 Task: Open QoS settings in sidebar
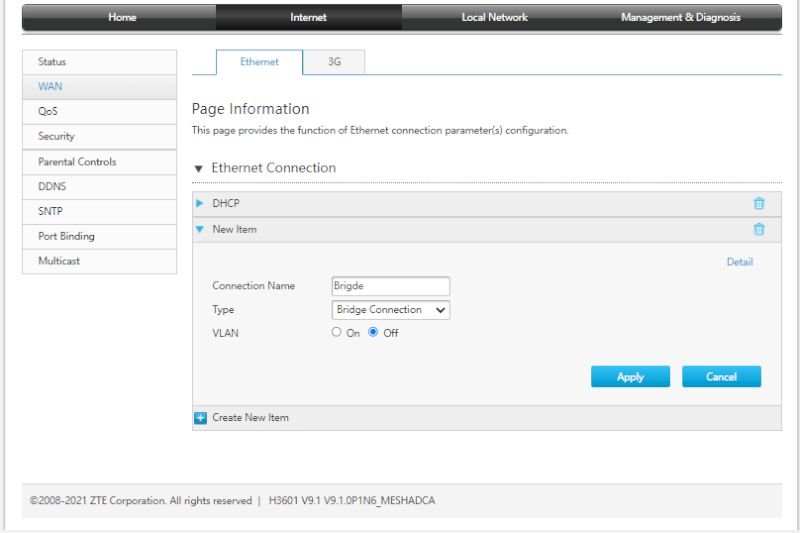coord(99,112)
